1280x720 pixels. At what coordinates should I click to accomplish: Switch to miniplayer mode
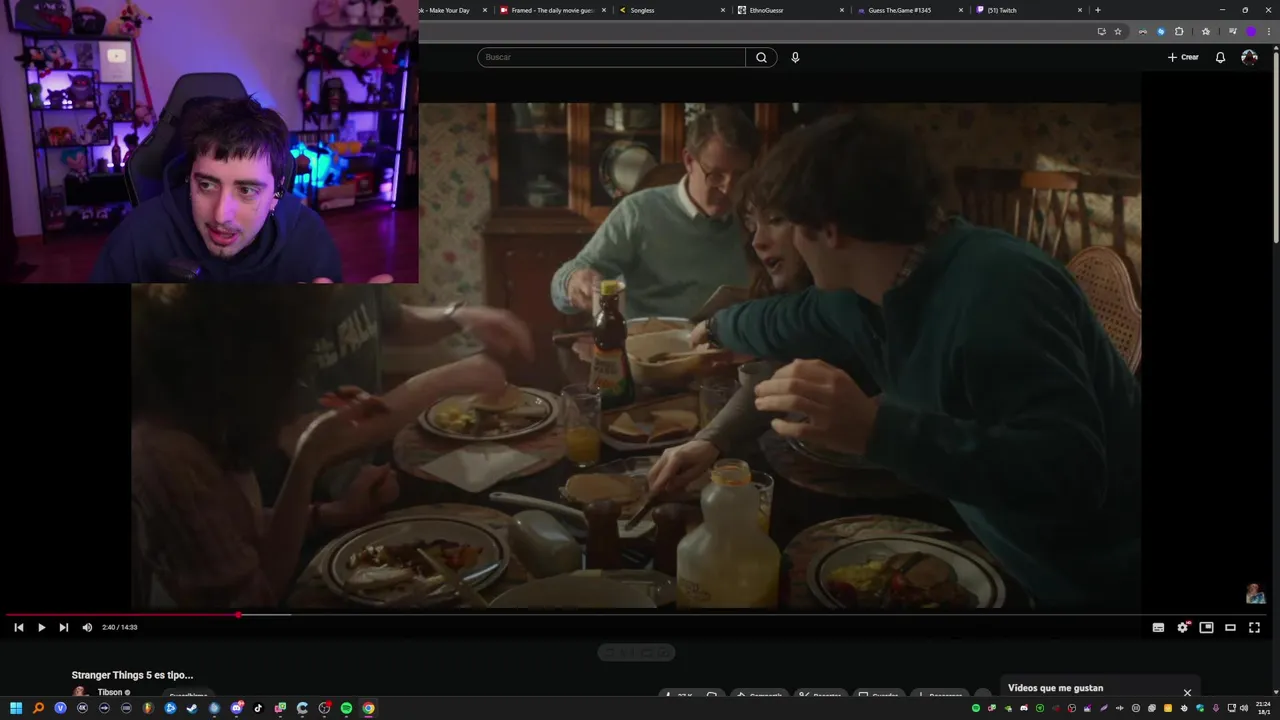click(1207, 627)
